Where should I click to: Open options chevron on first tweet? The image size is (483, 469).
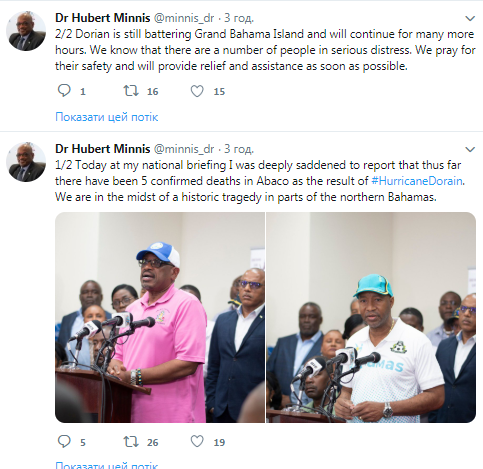point(470,18)
